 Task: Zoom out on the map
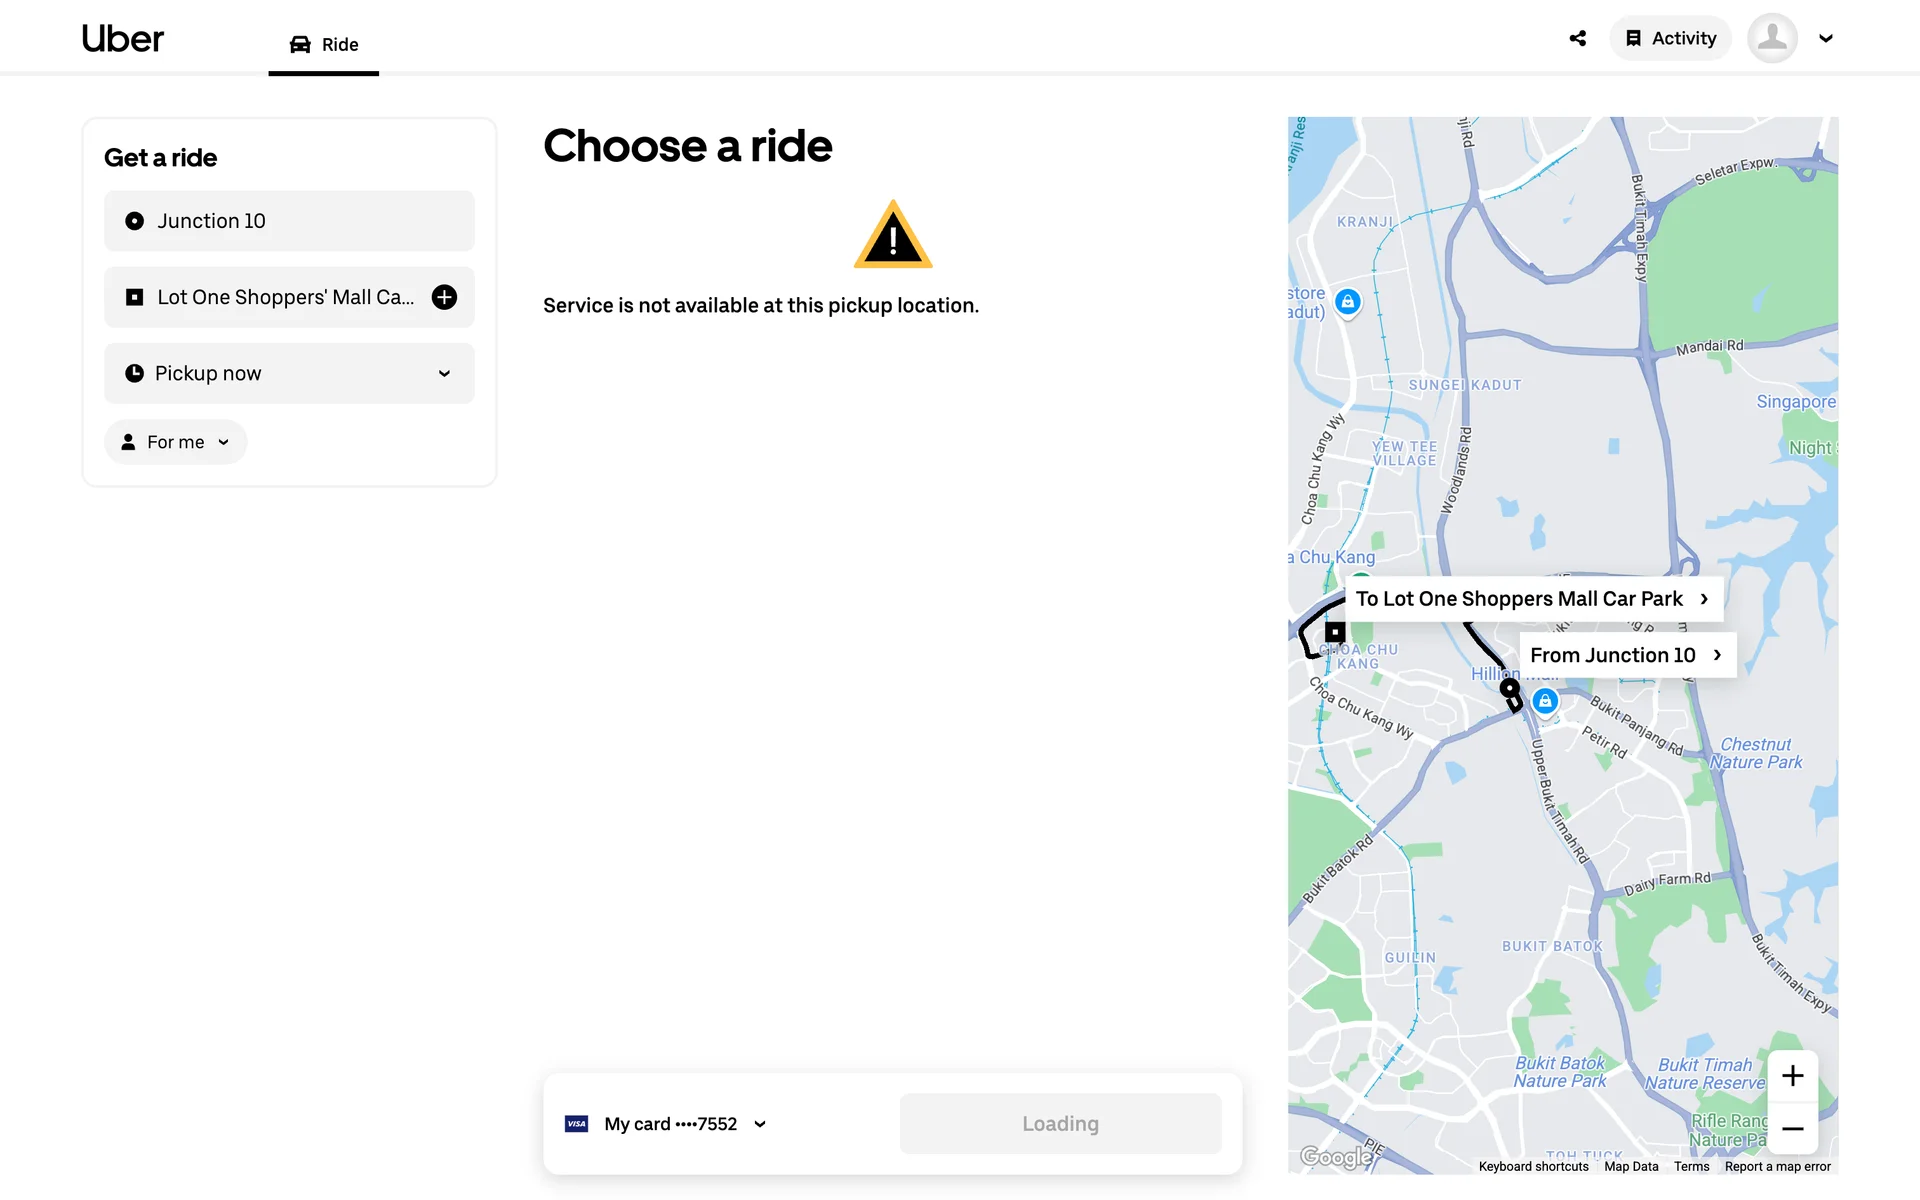[1792, 1129]
